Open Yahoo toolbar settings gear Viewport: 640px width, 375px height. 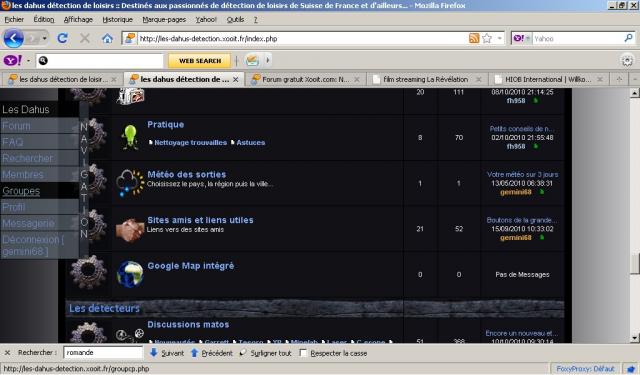click(x=627, y=61)
